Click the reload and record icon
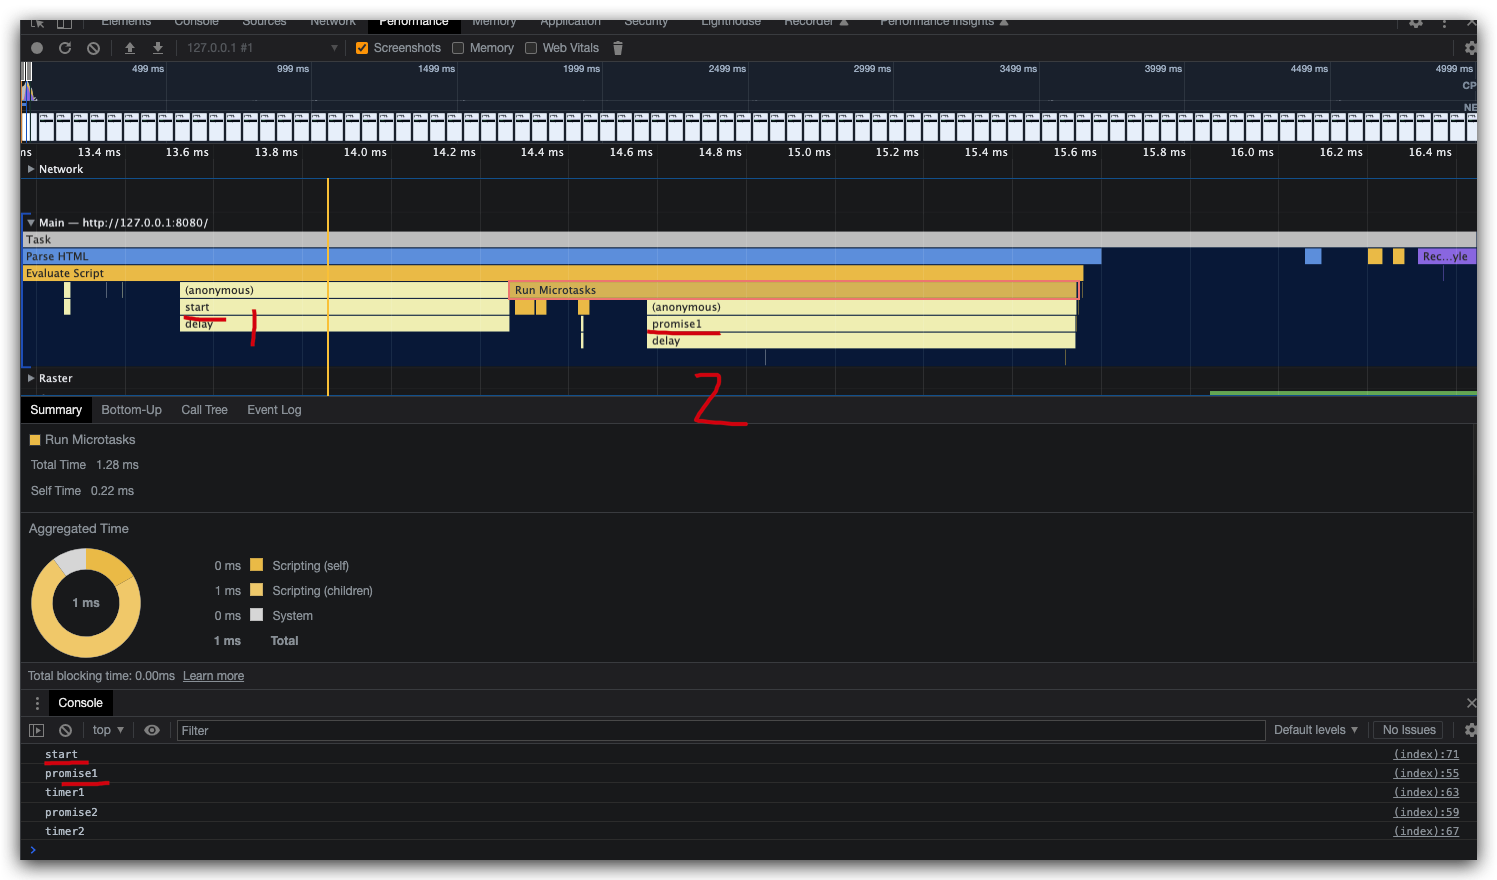Viewport: 1497px width, 880px height. point(65,48)
